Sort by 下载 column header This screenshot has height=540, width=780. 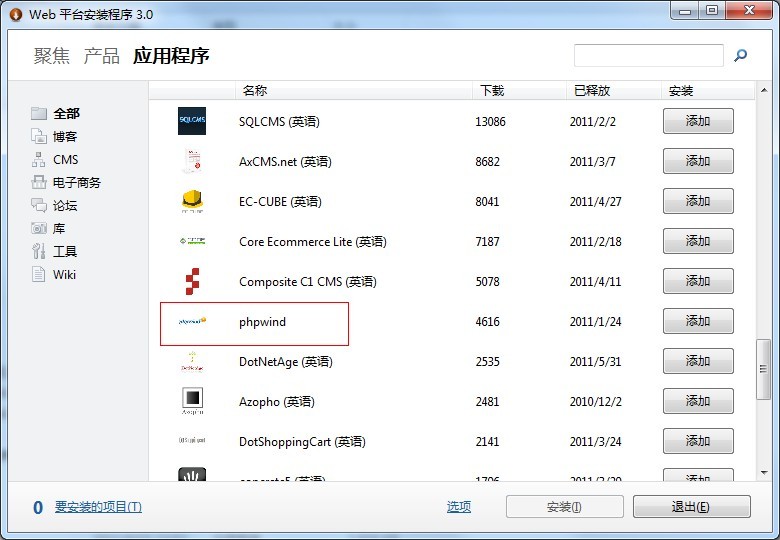coord(519,90)
